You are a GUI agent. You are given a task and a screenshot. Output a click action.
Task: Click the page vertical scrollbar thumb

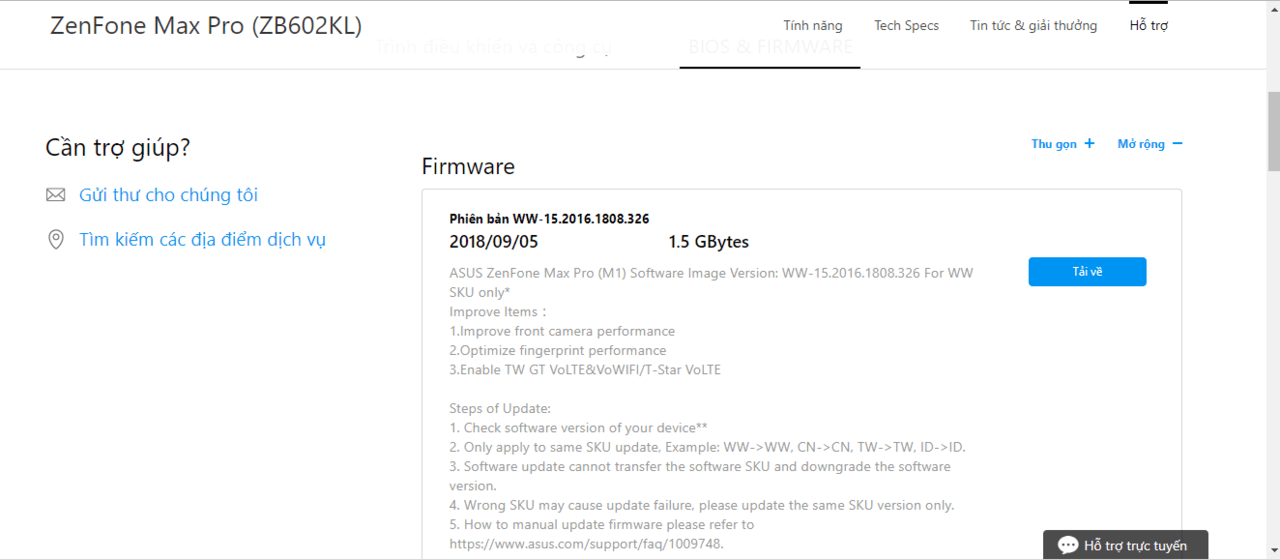pos(1273,130)
